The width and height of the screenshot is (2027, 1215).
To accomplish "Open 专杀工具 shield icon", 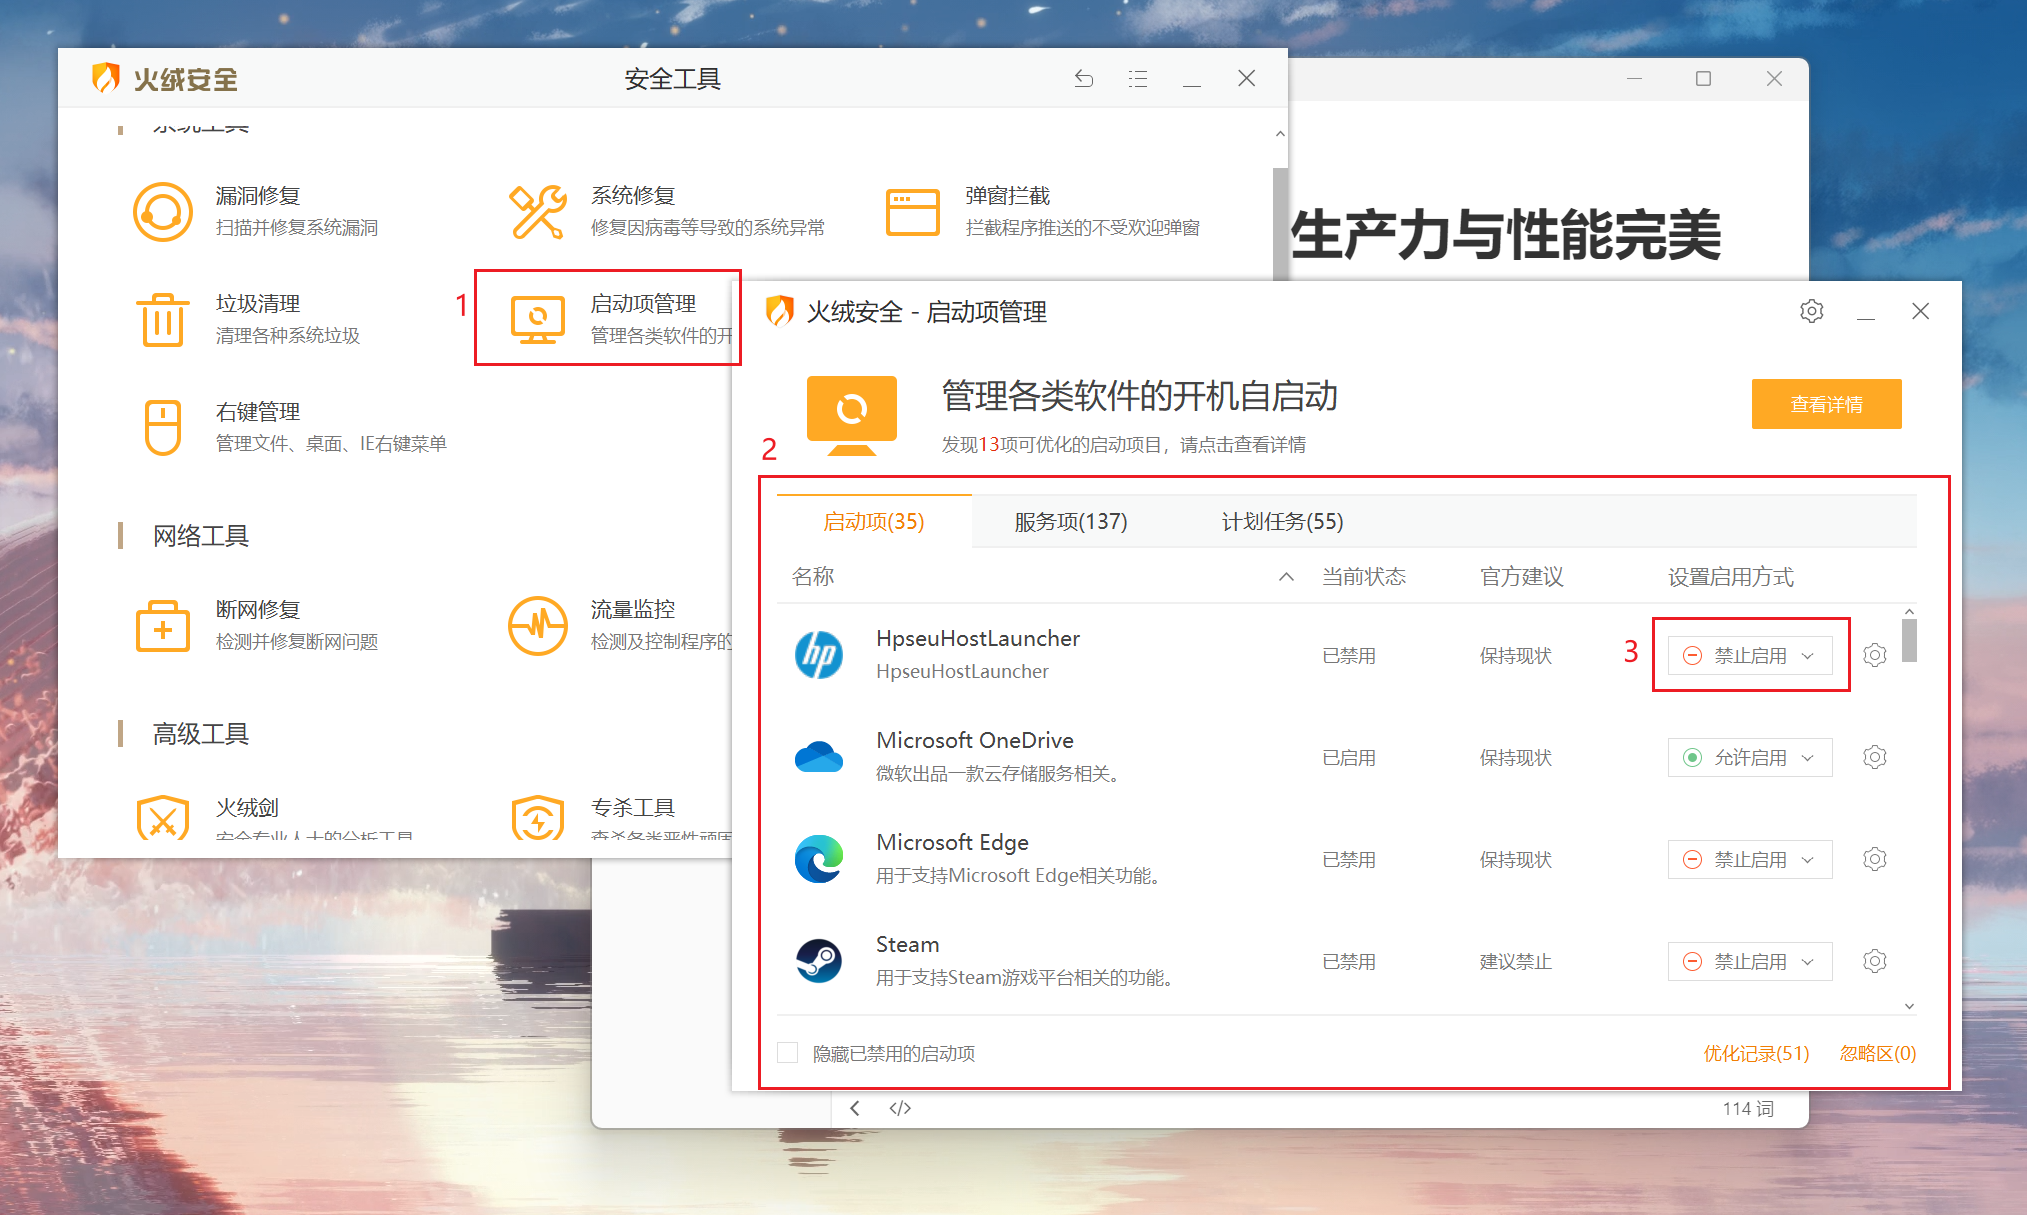I will (x=538, y=819).
